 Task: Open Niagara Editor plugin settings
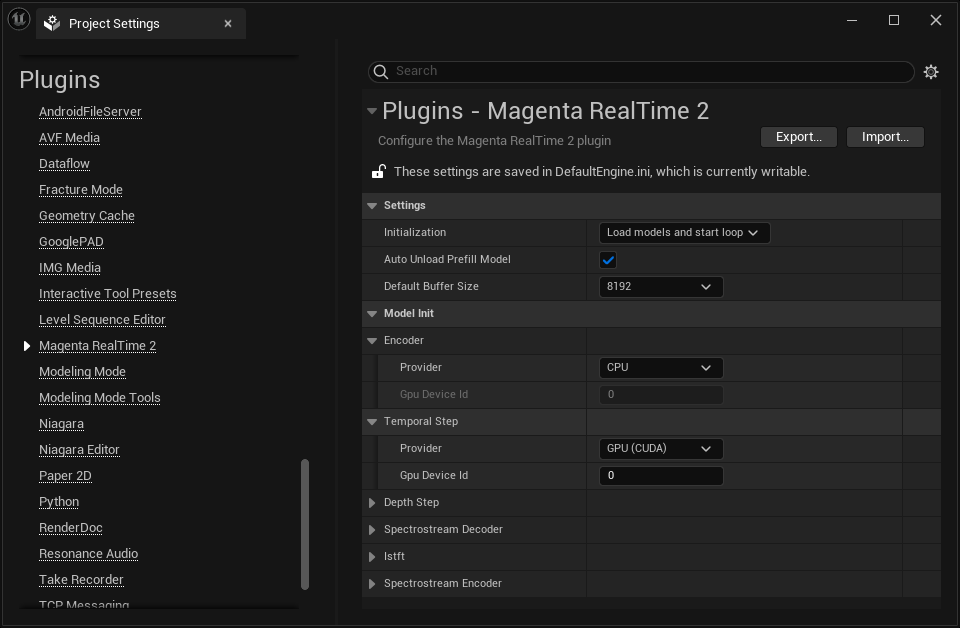[x=79, y=450]
